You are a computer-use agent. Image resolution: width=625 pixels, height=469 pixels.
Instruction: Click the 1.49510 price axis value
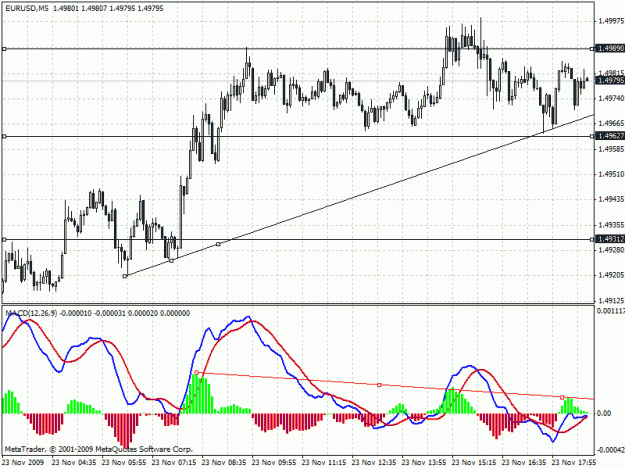(611, 174)
